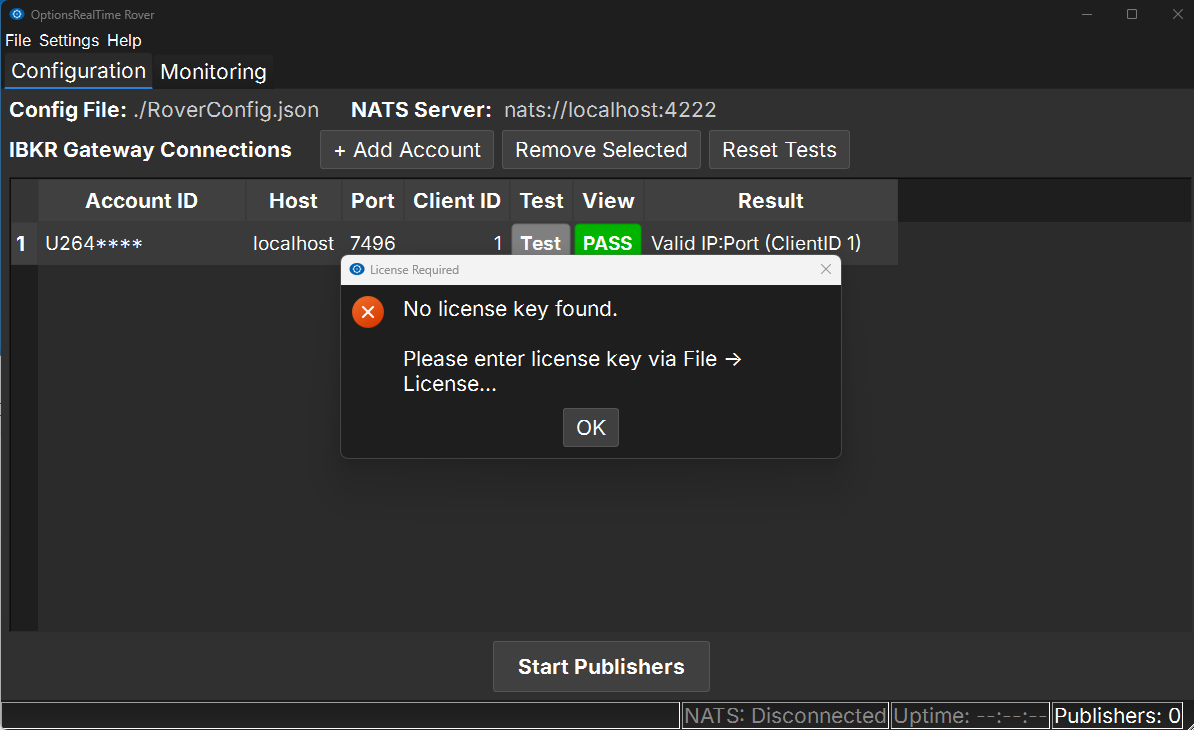1194x730 pixels.
Task: Click the OptionsRealTime Rover app icon
Action: (x=16, y=15)
